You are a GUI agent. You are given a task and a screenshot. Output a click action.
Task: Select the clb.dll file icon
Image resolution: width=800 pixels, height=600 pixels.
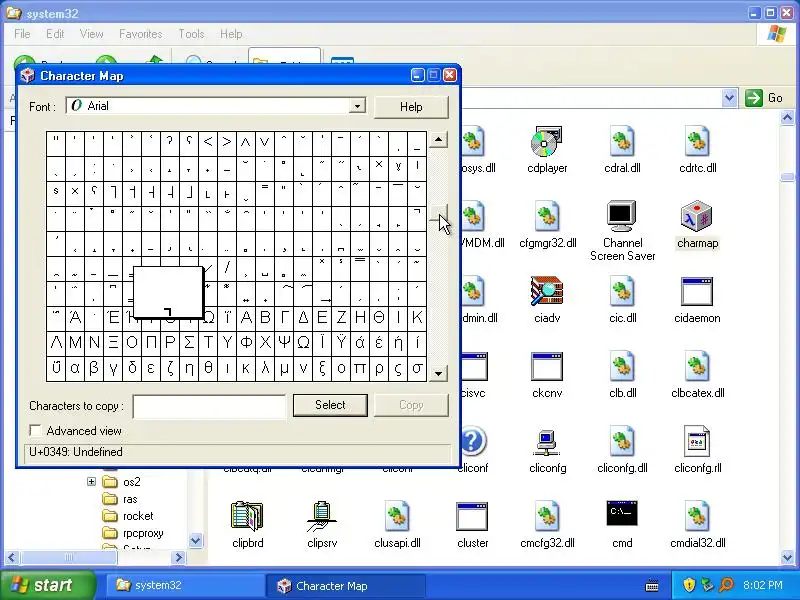click(622, 367)
